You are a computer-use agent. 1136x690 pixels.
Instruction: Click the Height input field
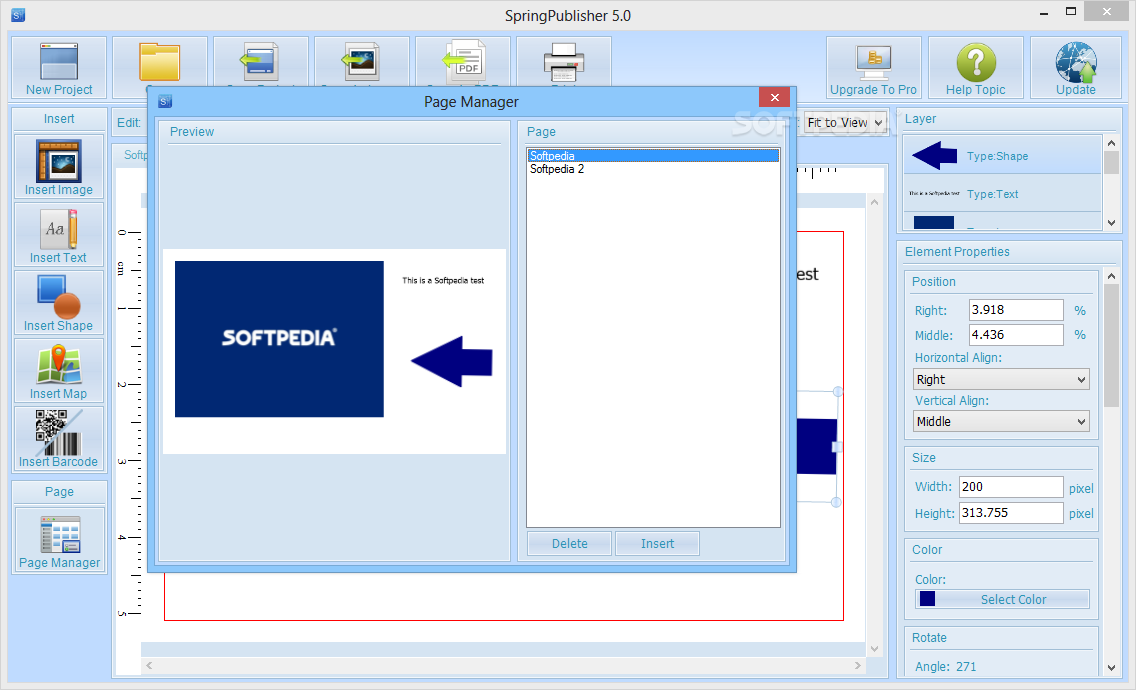coord(1011,512)
